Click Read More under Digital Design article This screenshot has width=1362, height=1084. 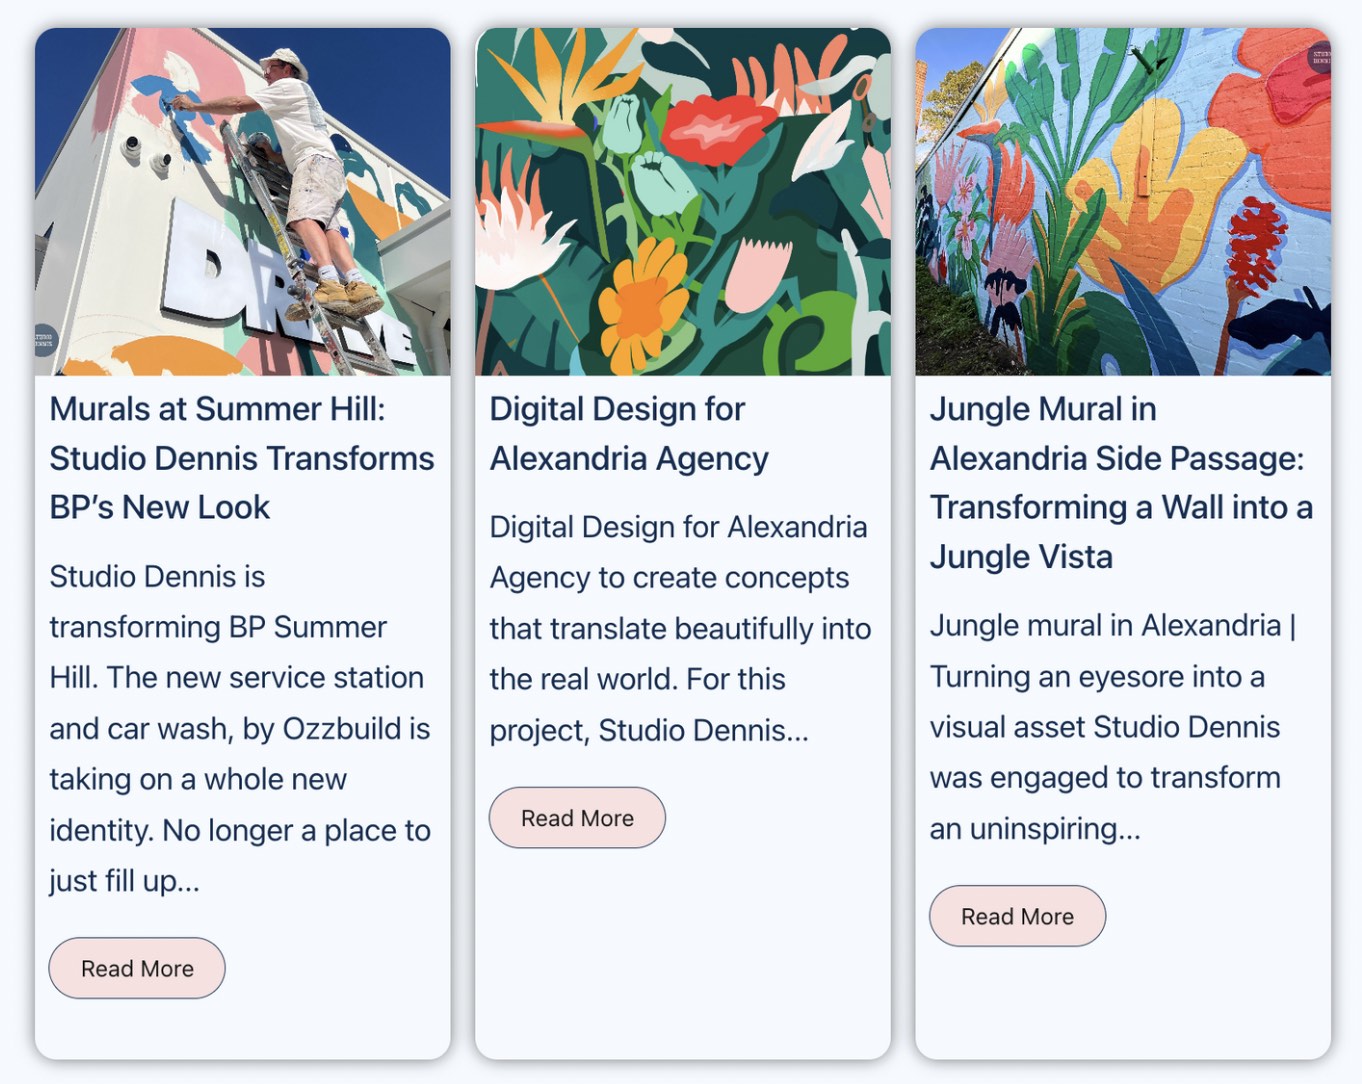click(577, 818)
